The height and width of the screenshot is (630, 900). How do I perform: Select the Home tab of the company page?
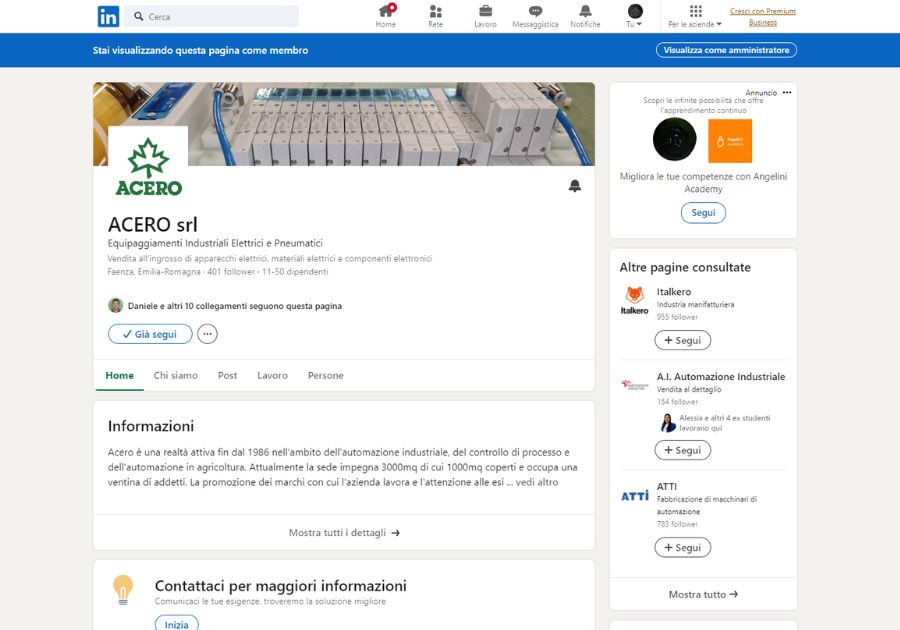tap(119, 375)
